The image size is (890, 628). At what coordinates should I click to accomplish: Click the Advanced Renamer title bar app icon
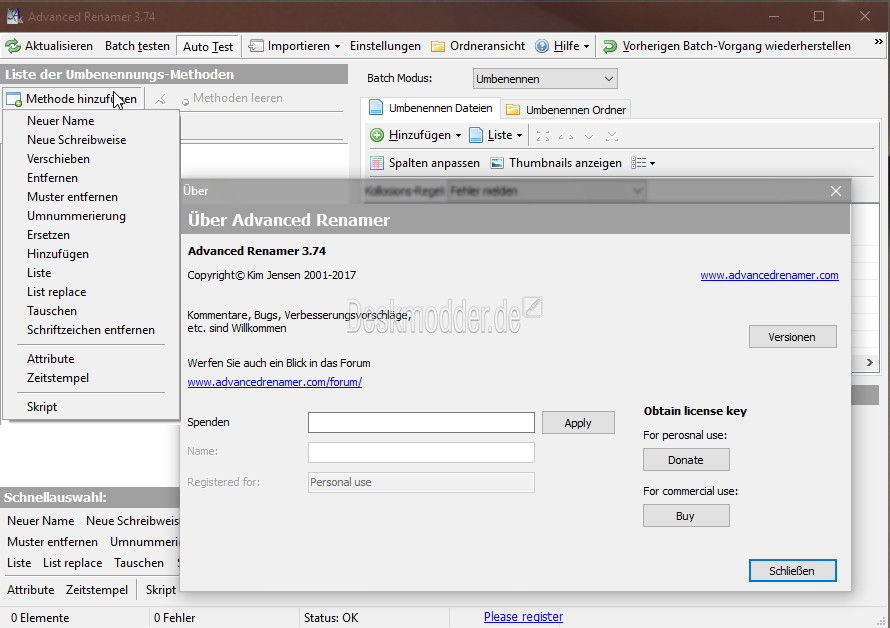tap(15, 16)
